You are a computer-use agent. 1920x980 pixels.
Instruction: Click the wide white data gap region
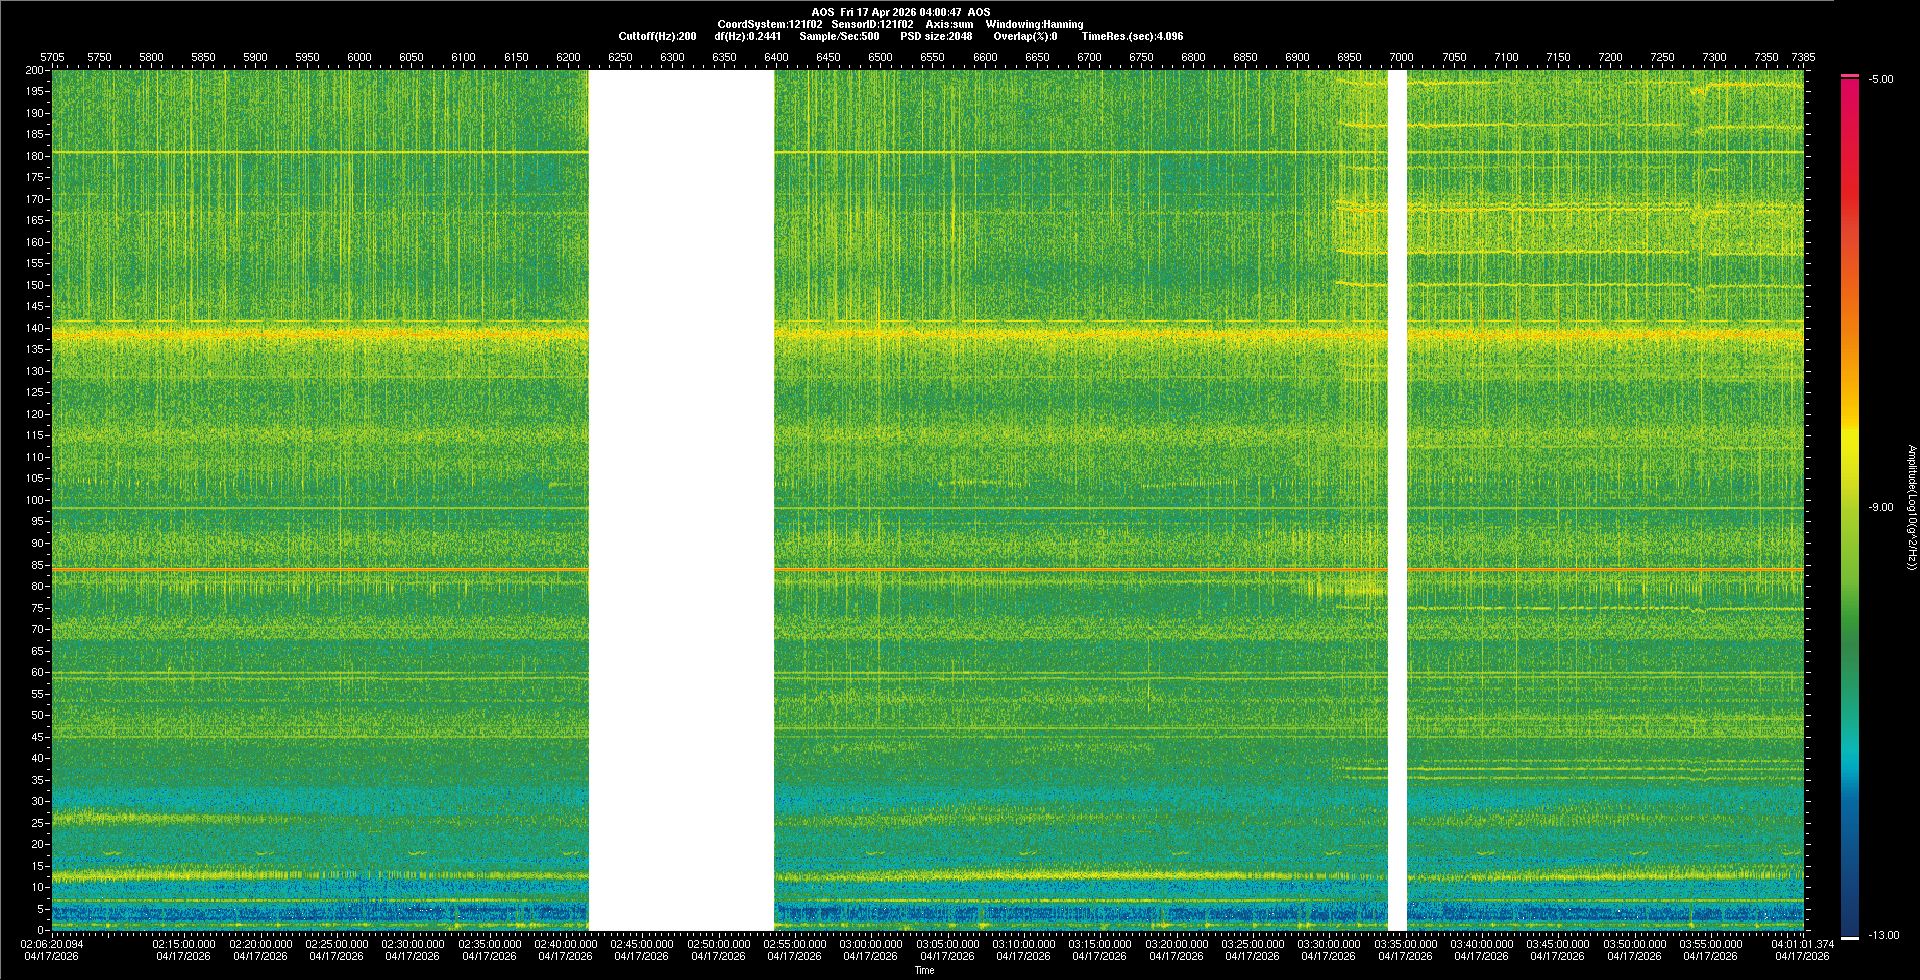681,500
